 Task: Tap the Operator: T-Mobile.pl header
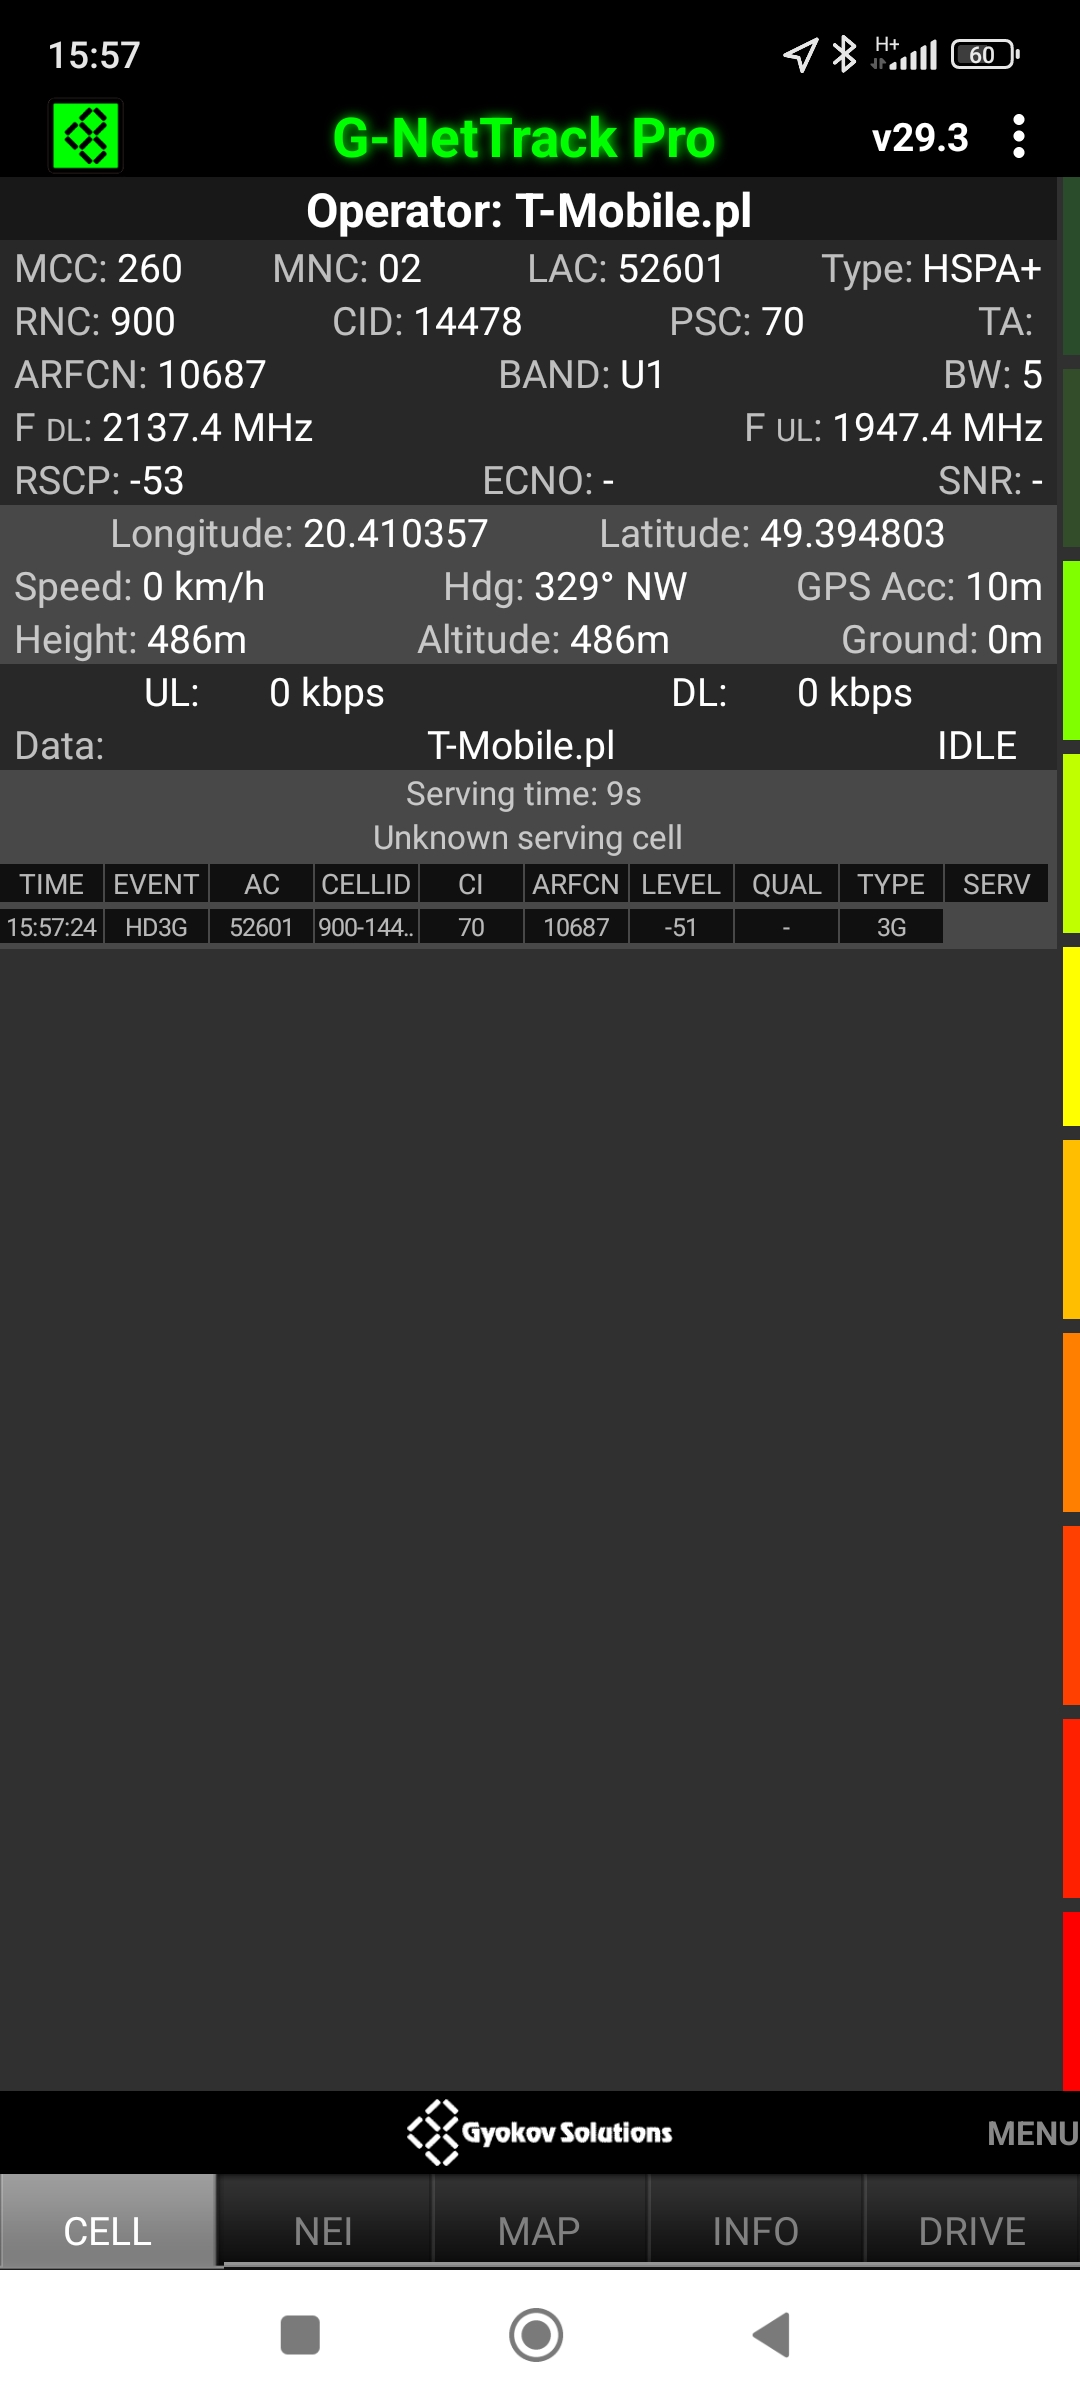(x=528, y=211)
